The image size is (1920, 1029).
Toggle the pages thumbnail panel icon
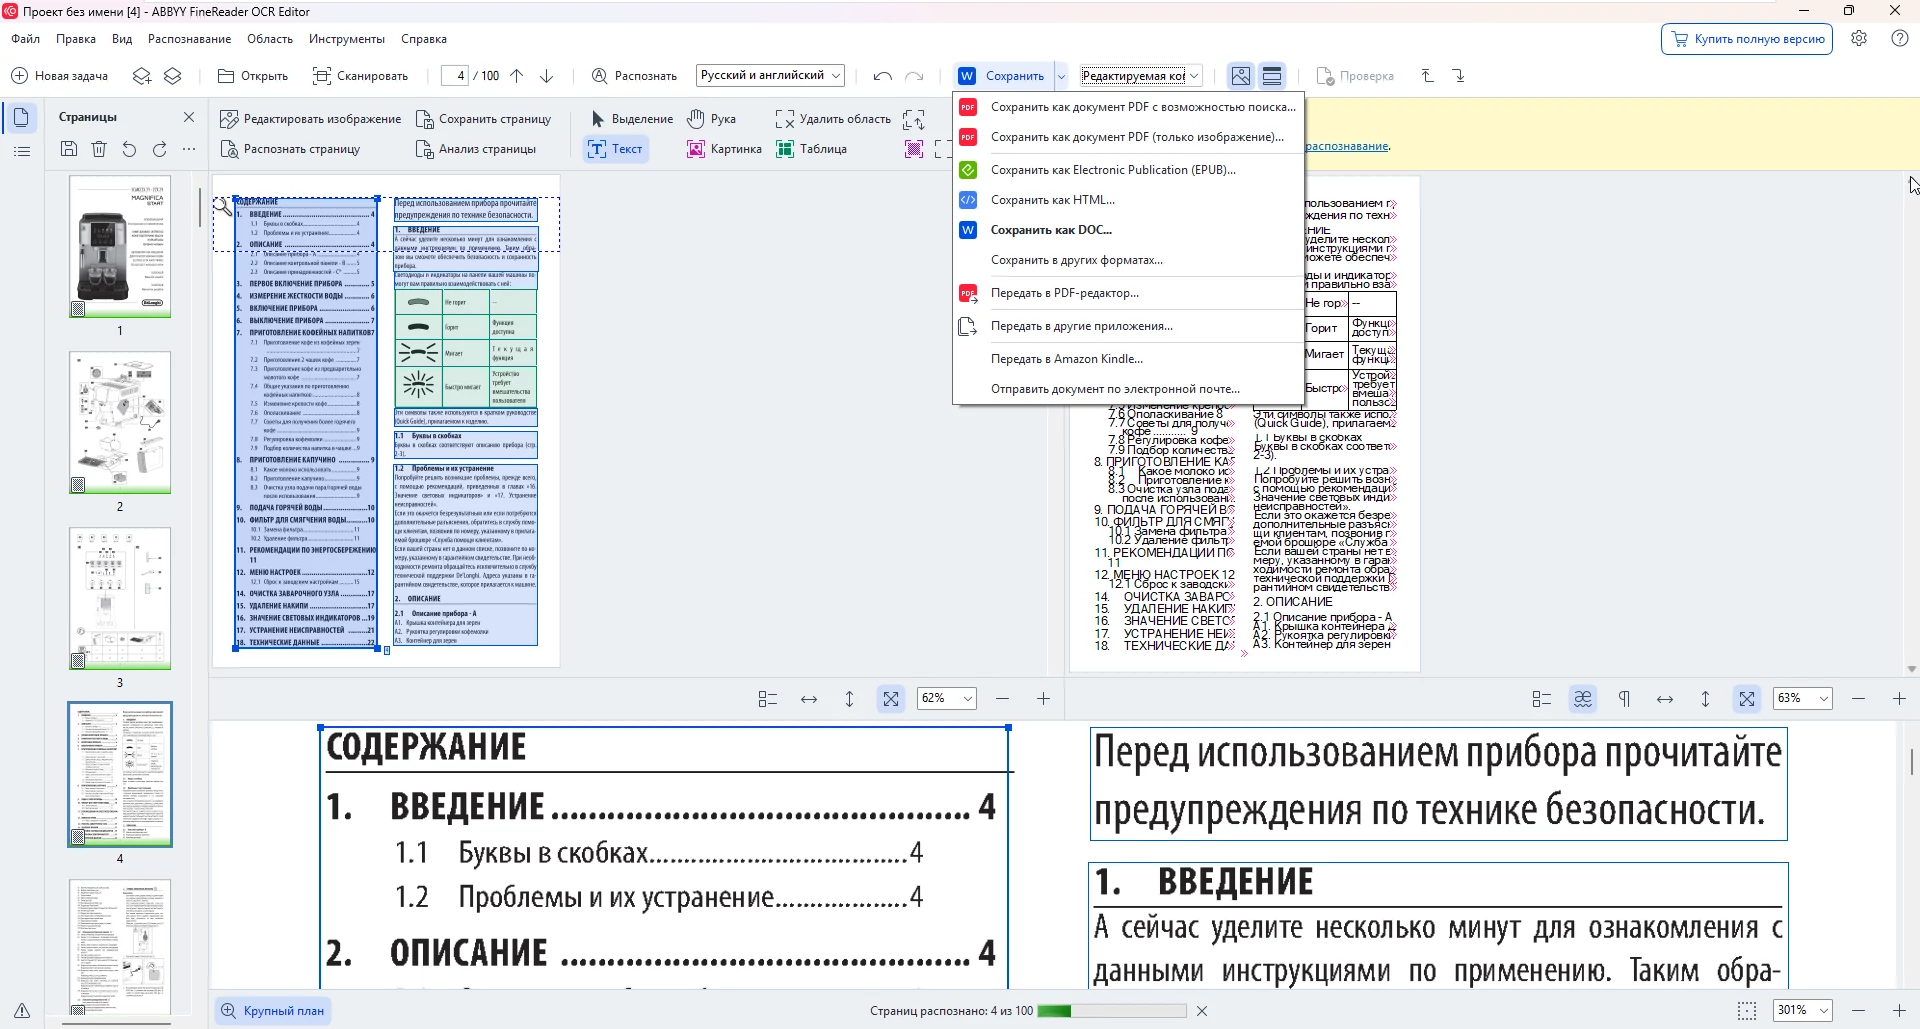coord(21,118)
